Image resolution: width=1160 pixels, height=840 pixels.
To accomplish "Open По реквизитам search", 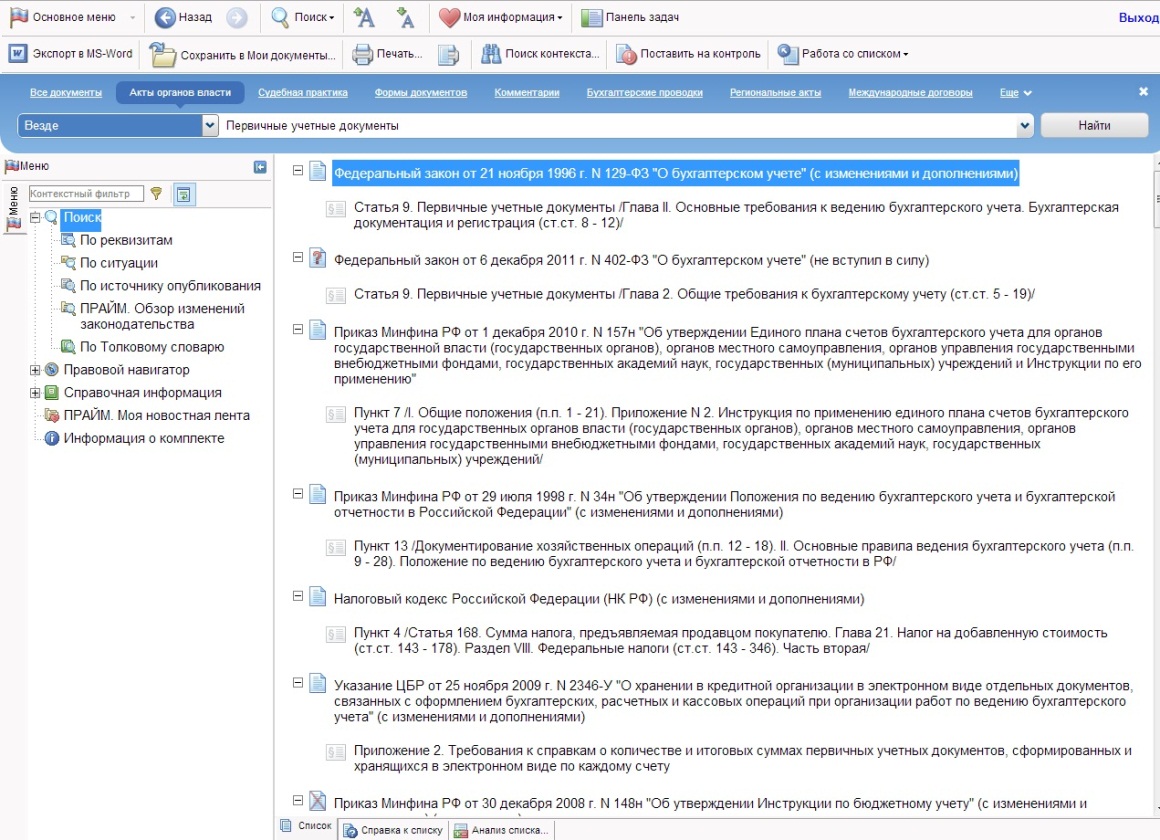I will point(126,240).
